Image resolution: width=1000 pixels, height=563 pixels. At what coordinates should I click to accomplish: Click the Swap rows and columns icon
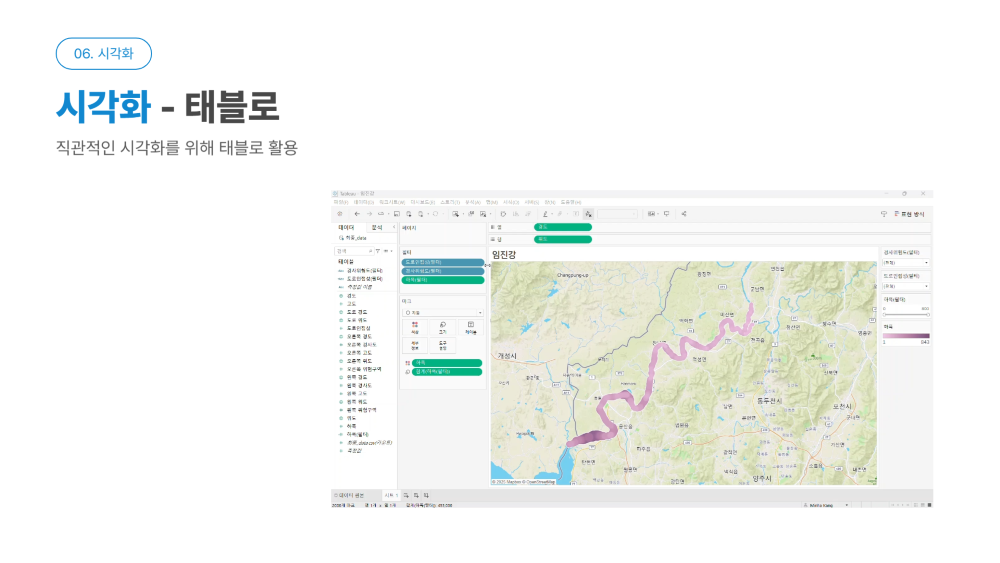503,214
